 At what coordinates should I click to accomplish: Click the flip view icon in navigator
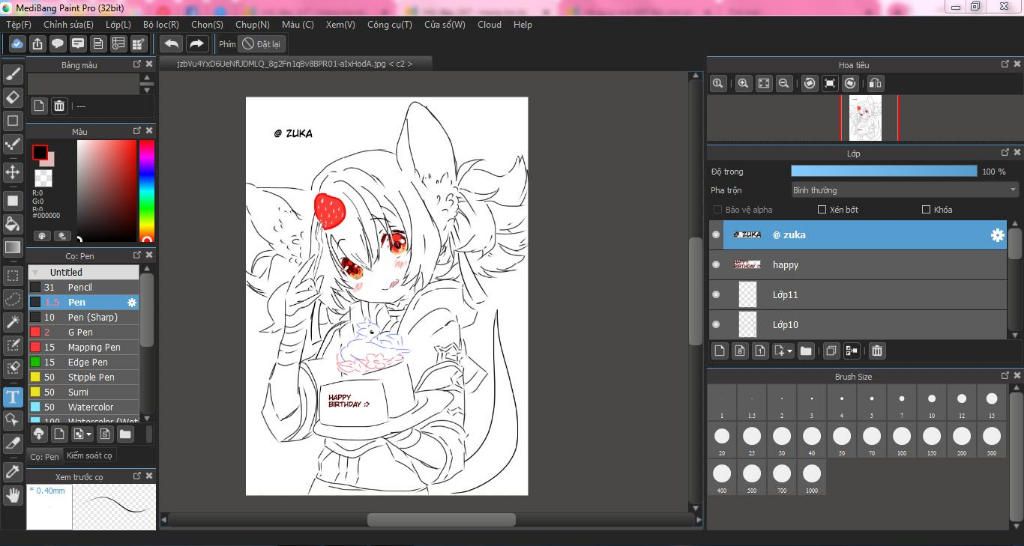(875, 83)
